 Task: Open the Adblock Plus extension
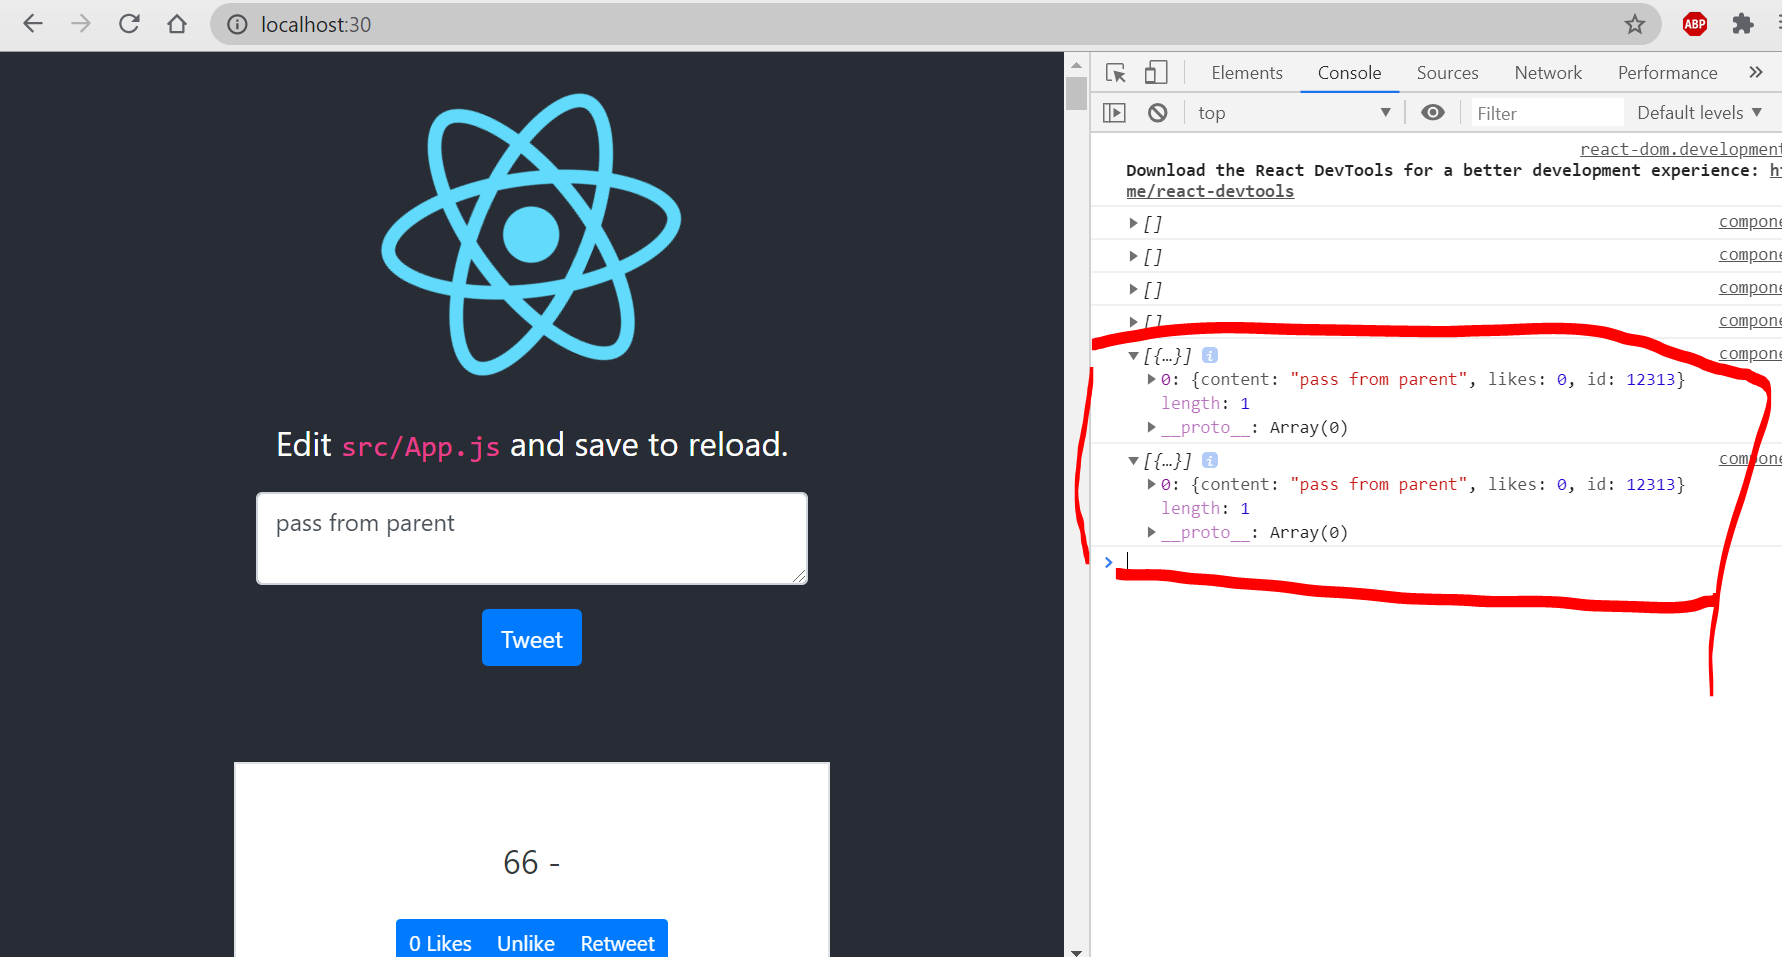(x=1695, y=24)
